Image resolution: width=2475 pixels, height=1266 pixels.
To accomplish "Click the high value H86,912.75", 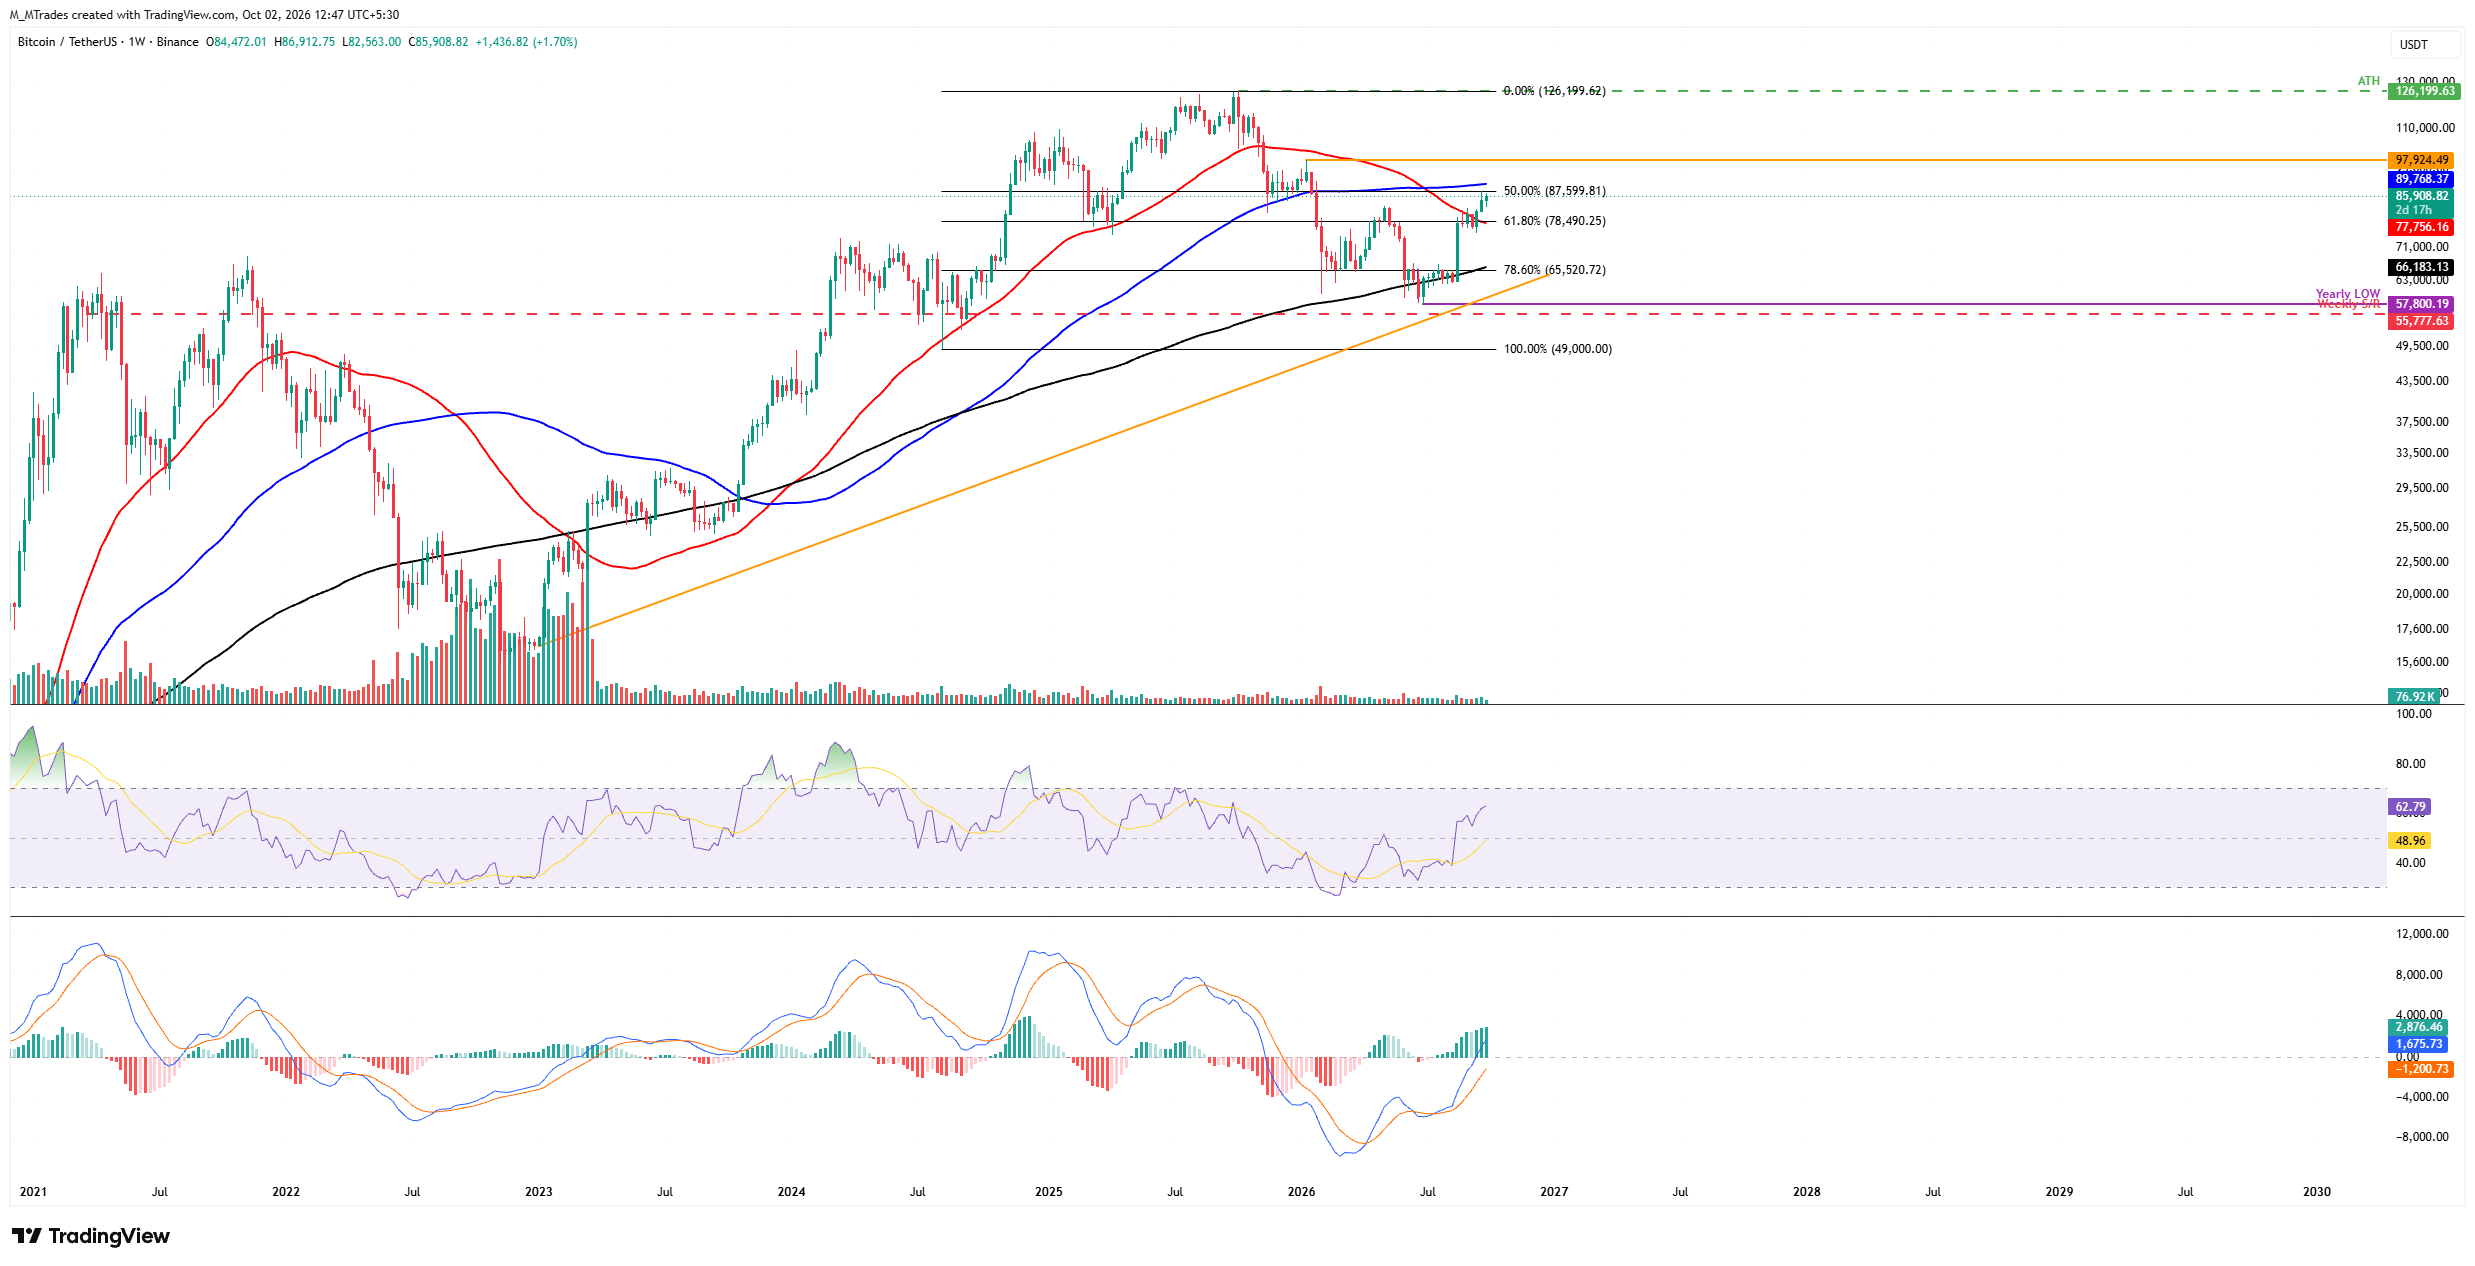I will point(305,42).
